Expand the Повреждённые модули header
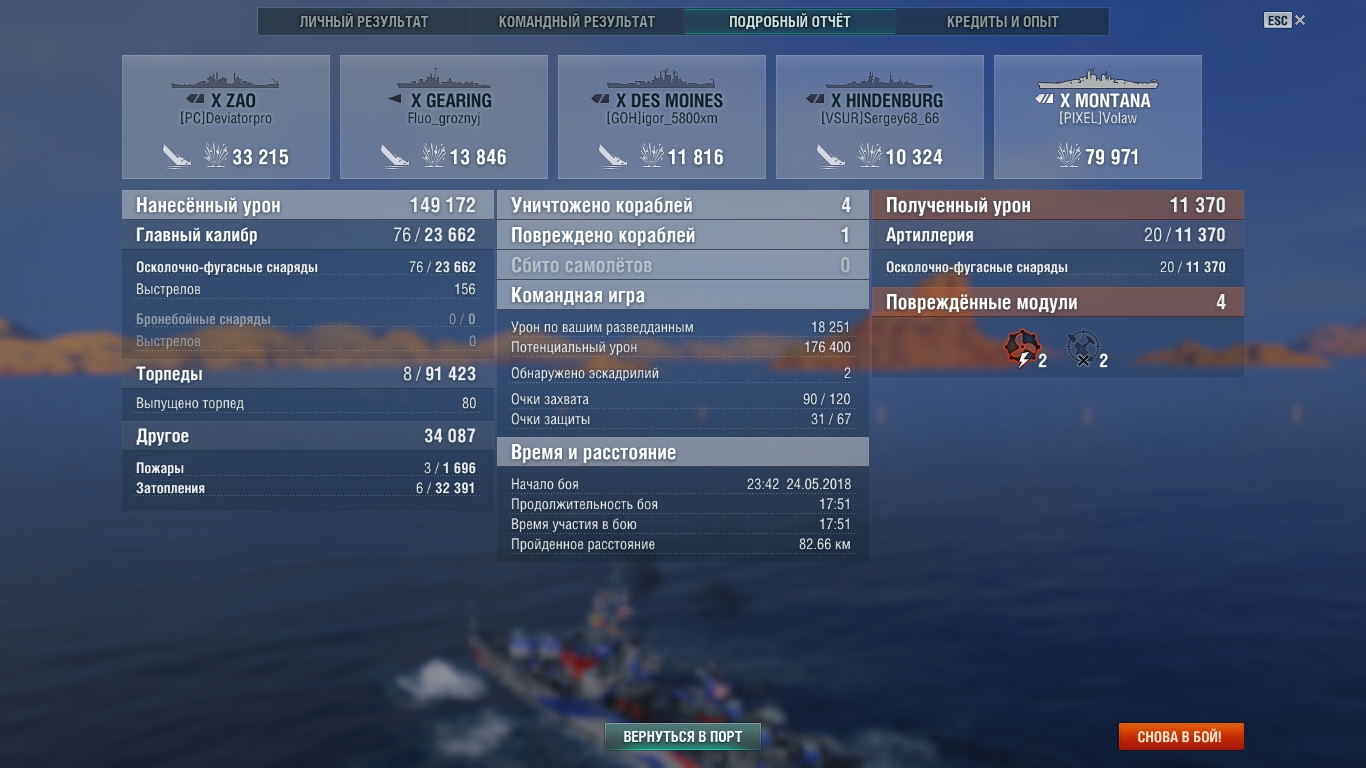The image size is (1366, 768). pyautogui.click(x=1058, y=302)
